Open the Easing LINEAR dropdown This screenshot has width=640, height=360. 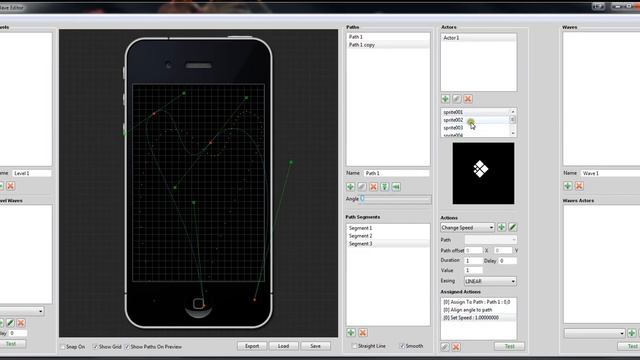490,281
